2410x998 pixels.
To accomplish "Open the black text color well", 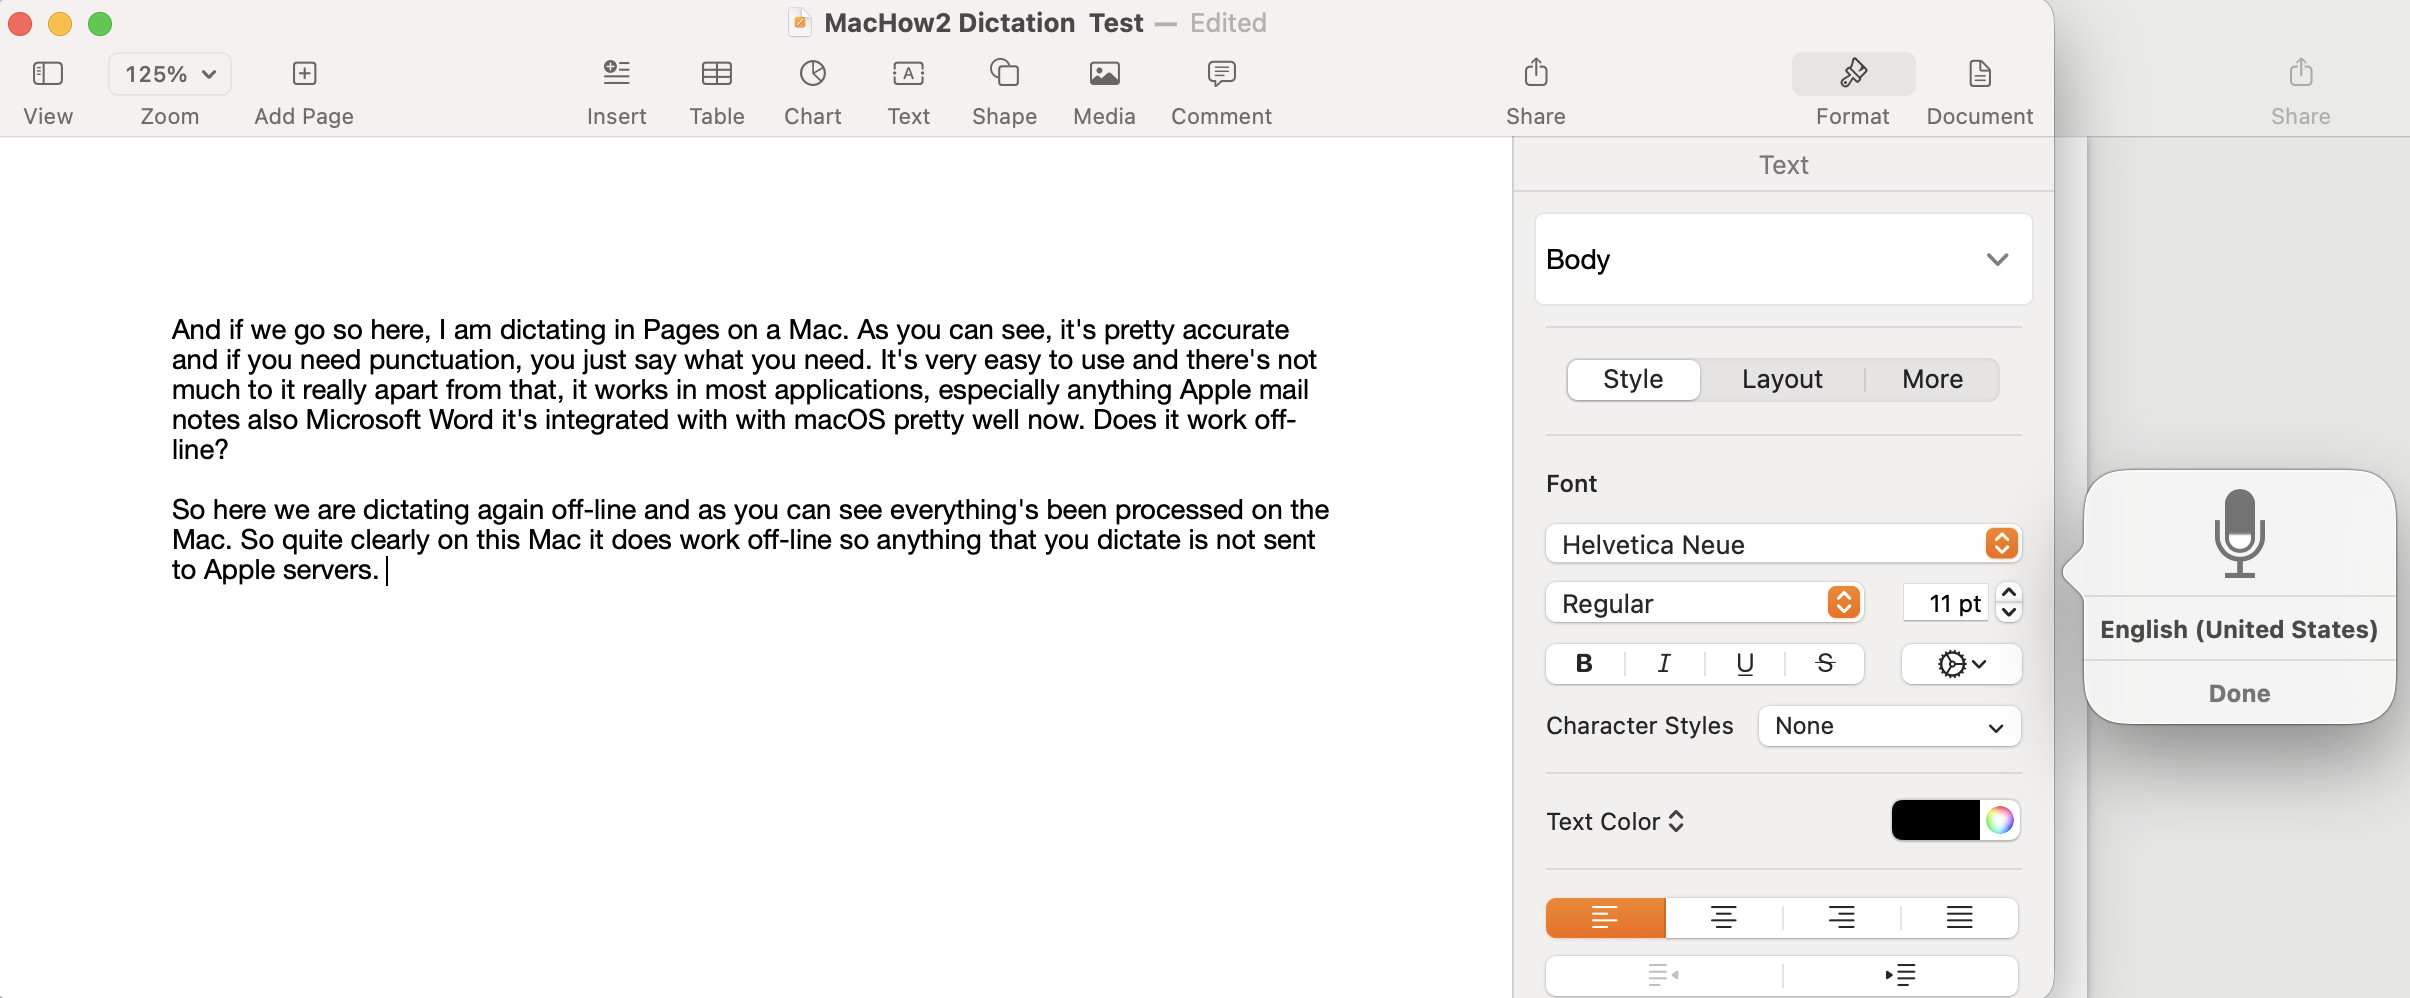I will click(x=1935, y=820).
